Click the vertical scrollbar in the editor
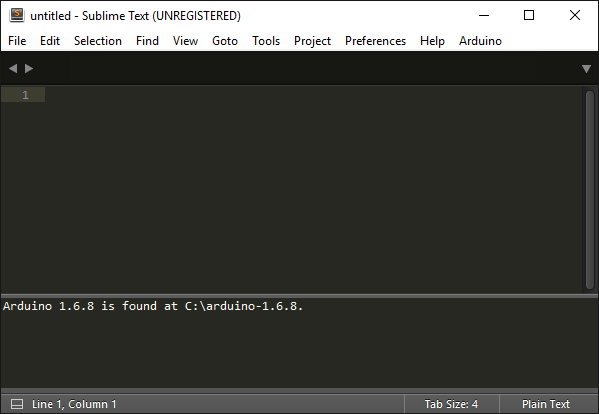The image size is (599, 414). (x=590, y=190)
